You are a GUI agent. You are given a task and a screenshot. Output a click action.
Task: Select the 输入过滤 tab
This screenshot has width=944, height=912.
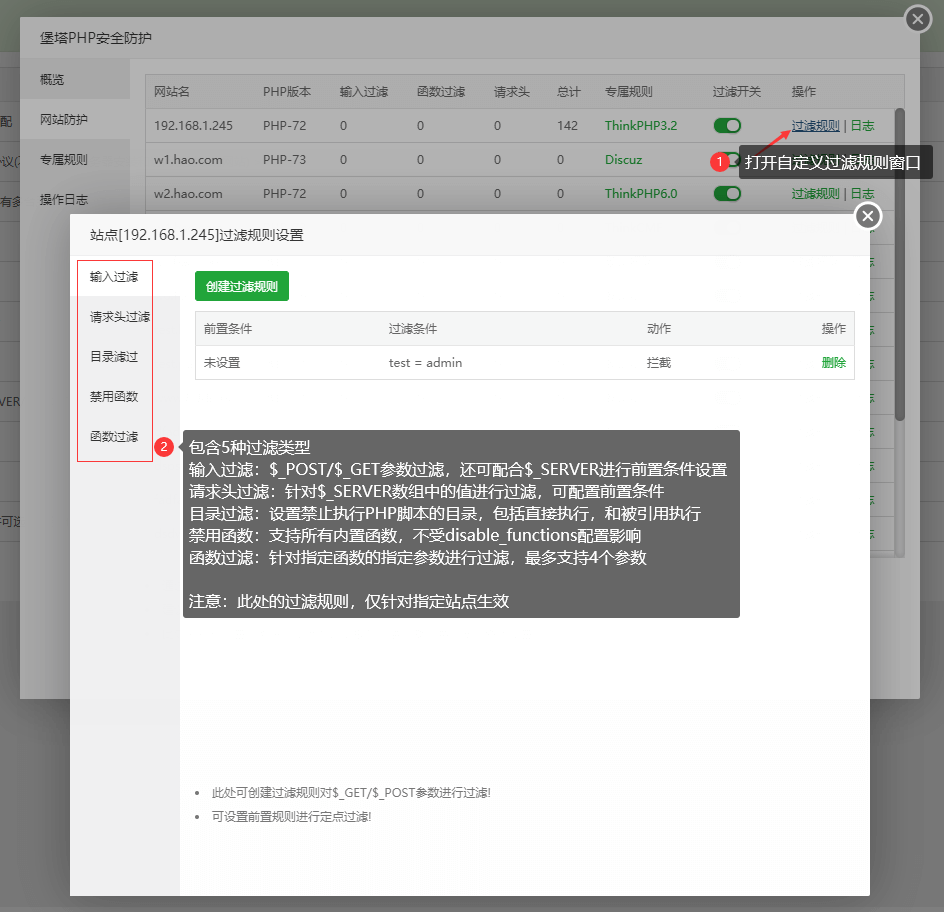pos(114,277)
